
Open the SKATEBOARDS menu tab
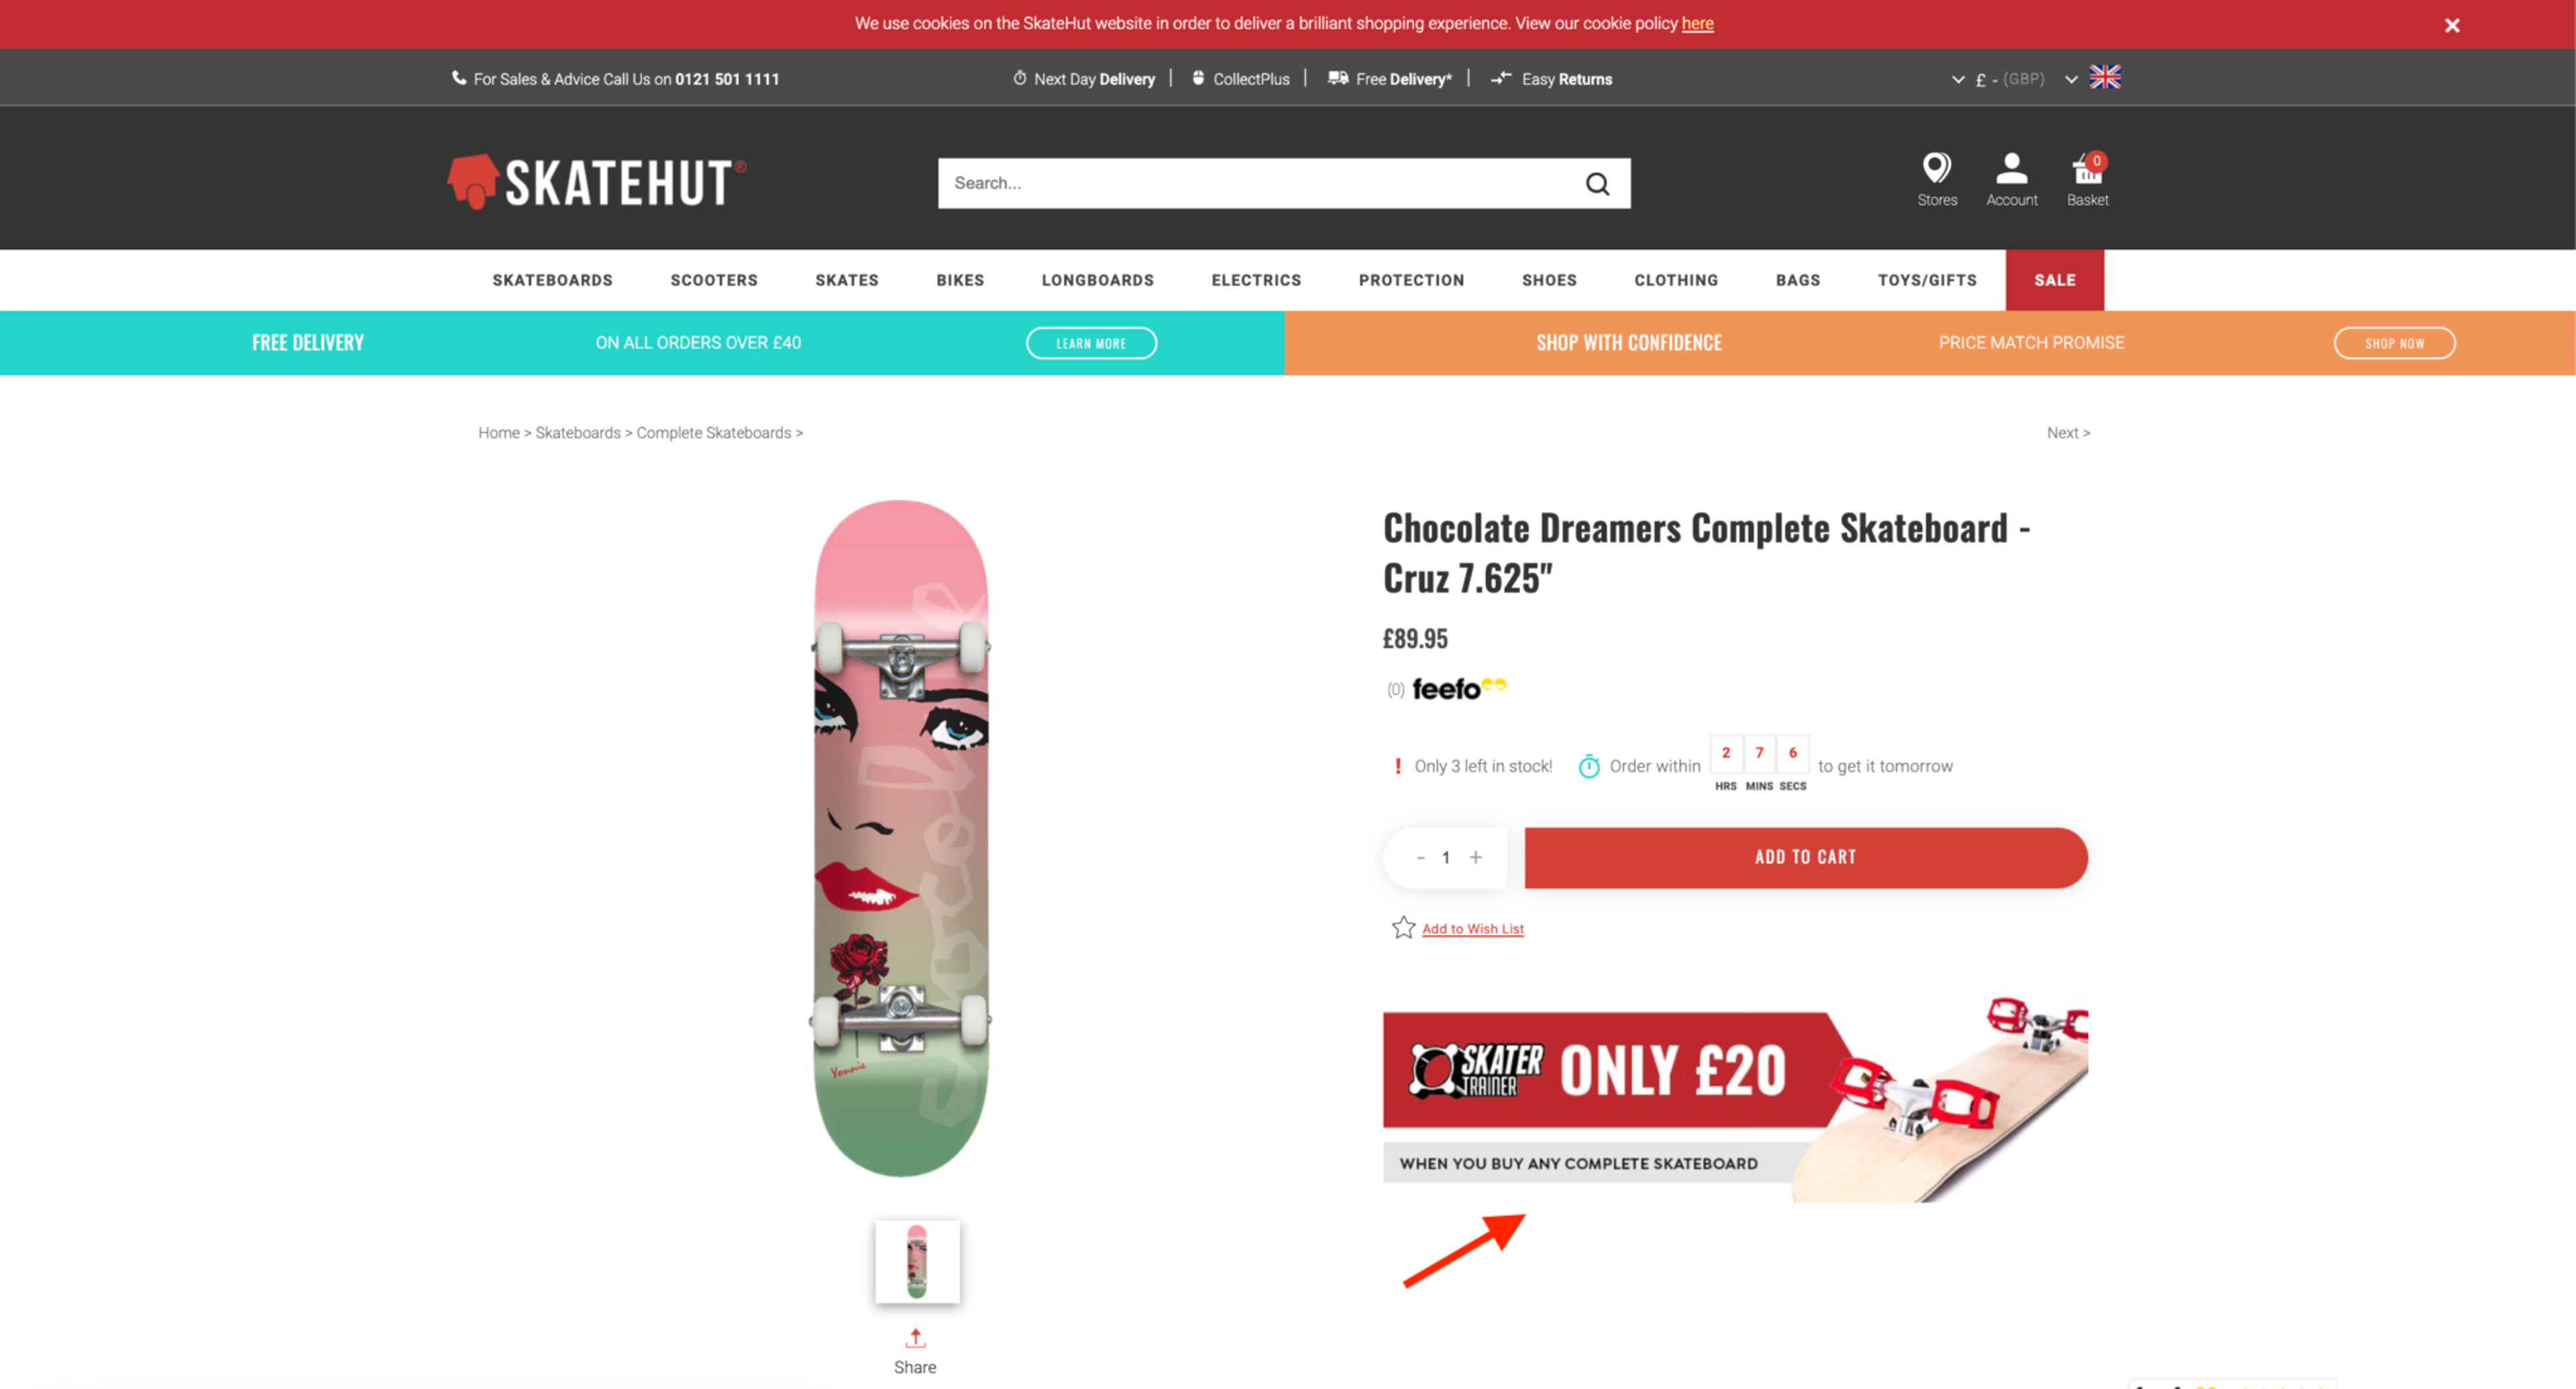point(553,281)
